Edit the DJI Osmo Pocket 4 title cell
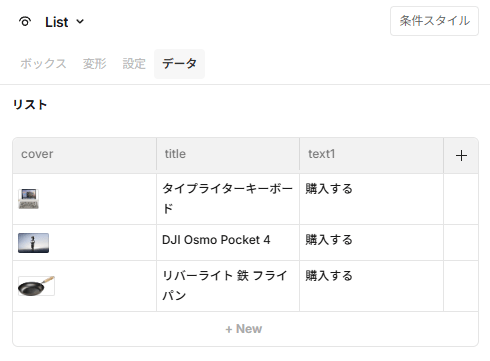490x361 pixels. 228,243
